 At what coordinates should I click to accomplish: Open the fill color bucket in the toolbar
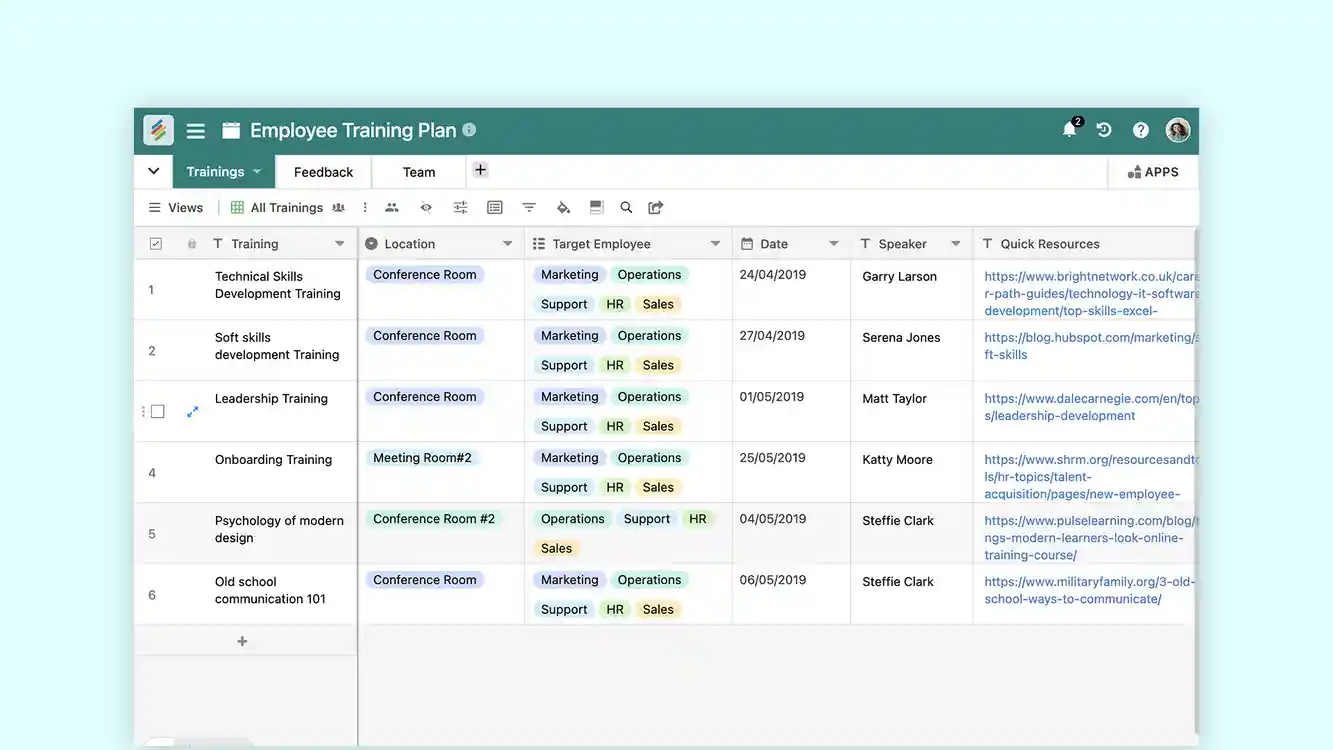point(562,207)
